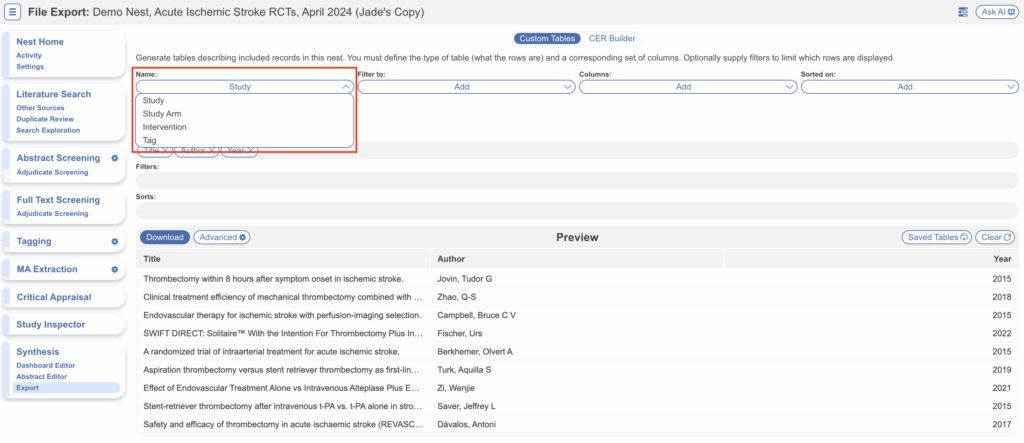Image resolution: width=1024 pixels, height=443 pixels.
Task: Click the server stack icon beside Ask AI
Action: pyautogui.click(x=962, y=11)
